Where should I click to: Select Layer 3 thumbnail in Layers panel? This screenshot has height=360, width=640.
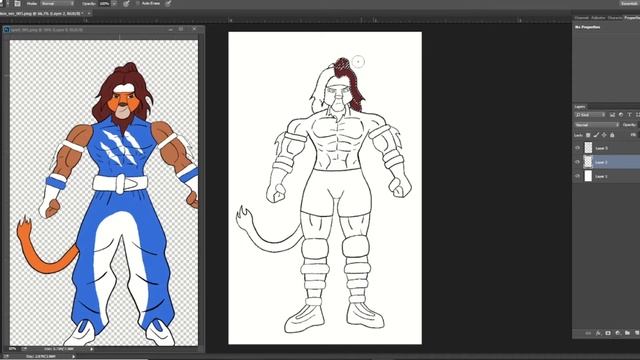pyautogui.click(x=588, y=148)
